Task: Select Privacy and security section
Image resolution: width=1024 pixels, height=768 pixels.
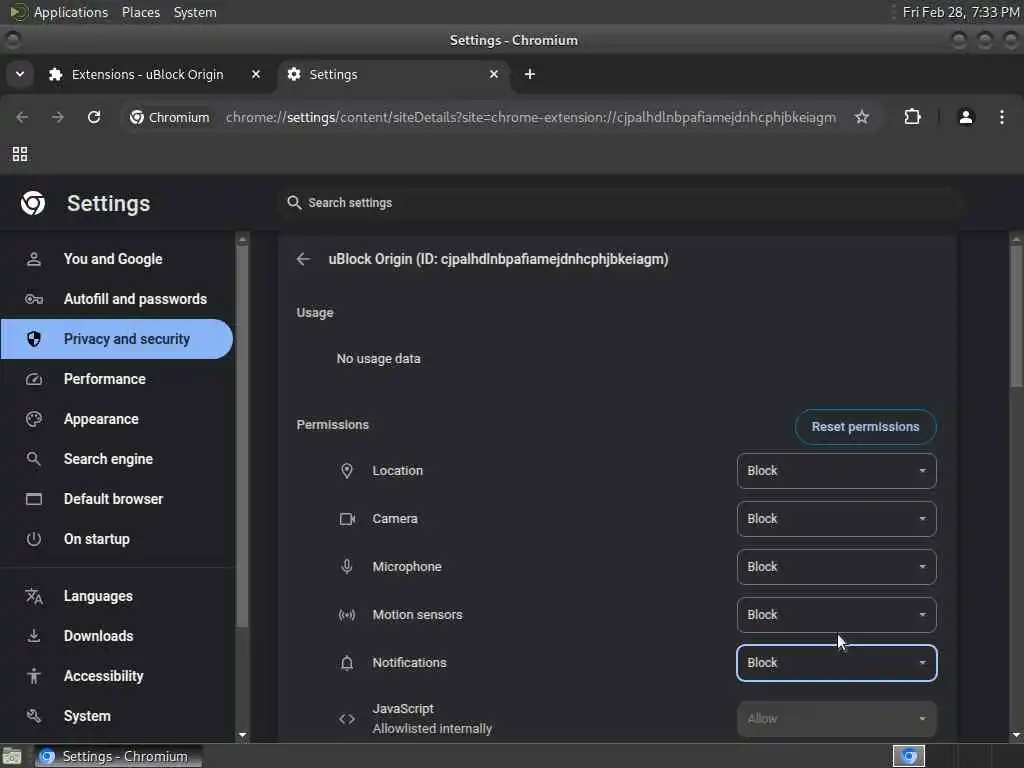Action: pyautogui.click(x=116, y=339)
